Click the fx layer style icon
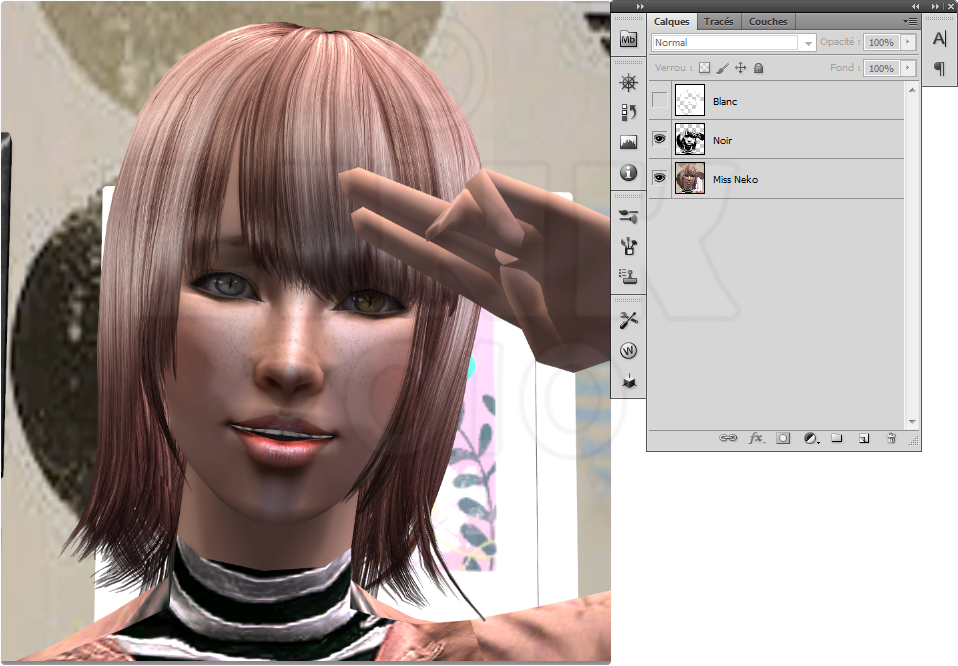958x666 pixels. click(x=756, y=438)
